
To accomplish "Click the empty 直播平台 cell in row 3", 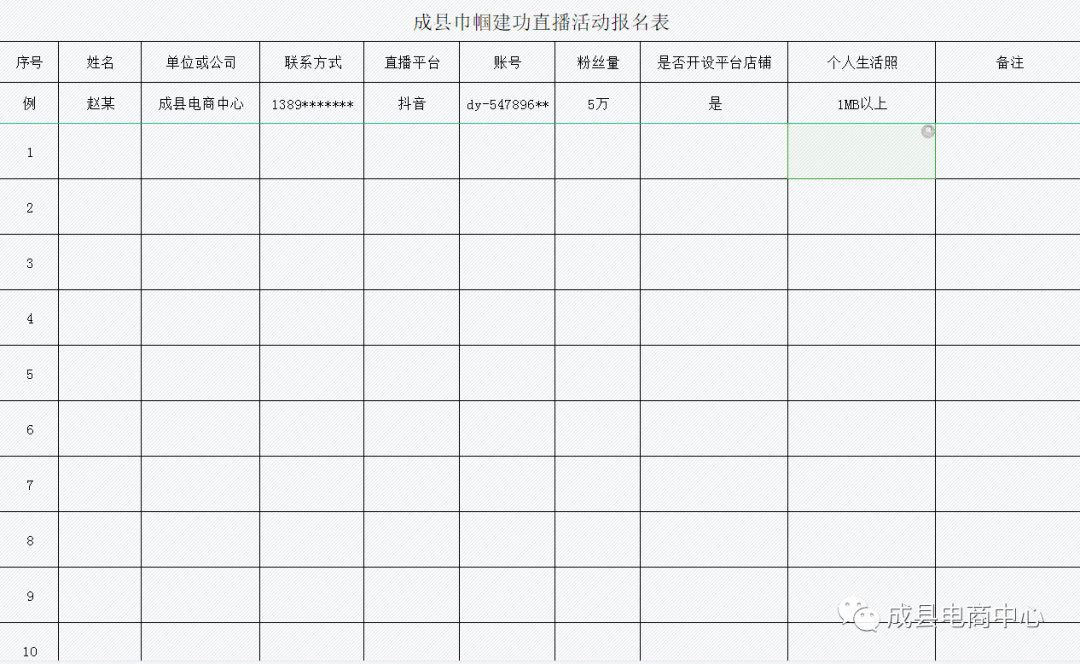I will pos(412,262).
